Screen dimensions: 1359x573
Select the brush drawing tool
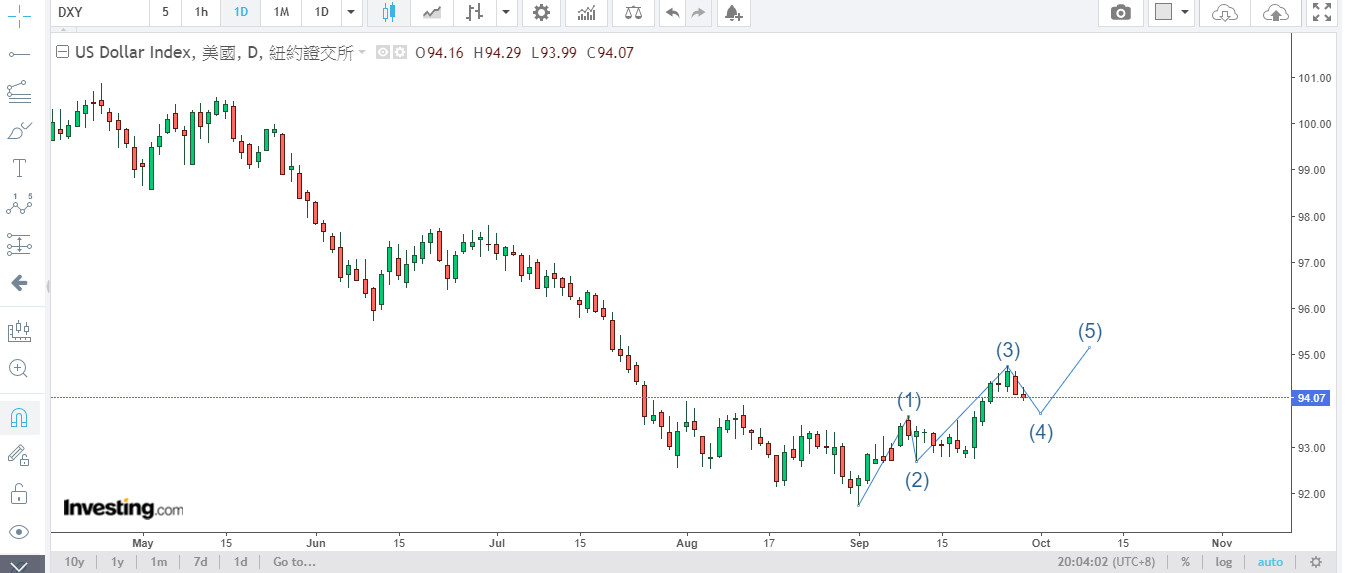18,130
